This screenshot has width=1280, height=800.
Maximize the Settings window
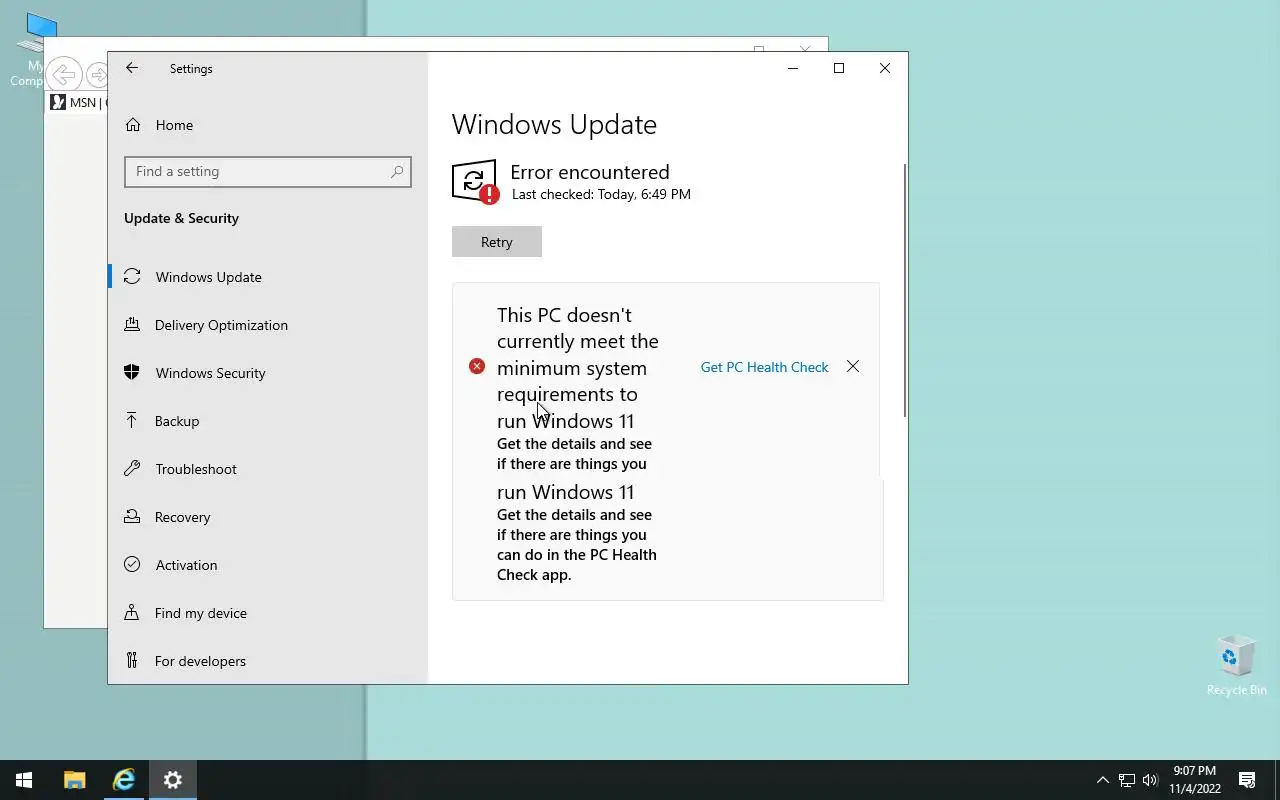tap(839, 68)
